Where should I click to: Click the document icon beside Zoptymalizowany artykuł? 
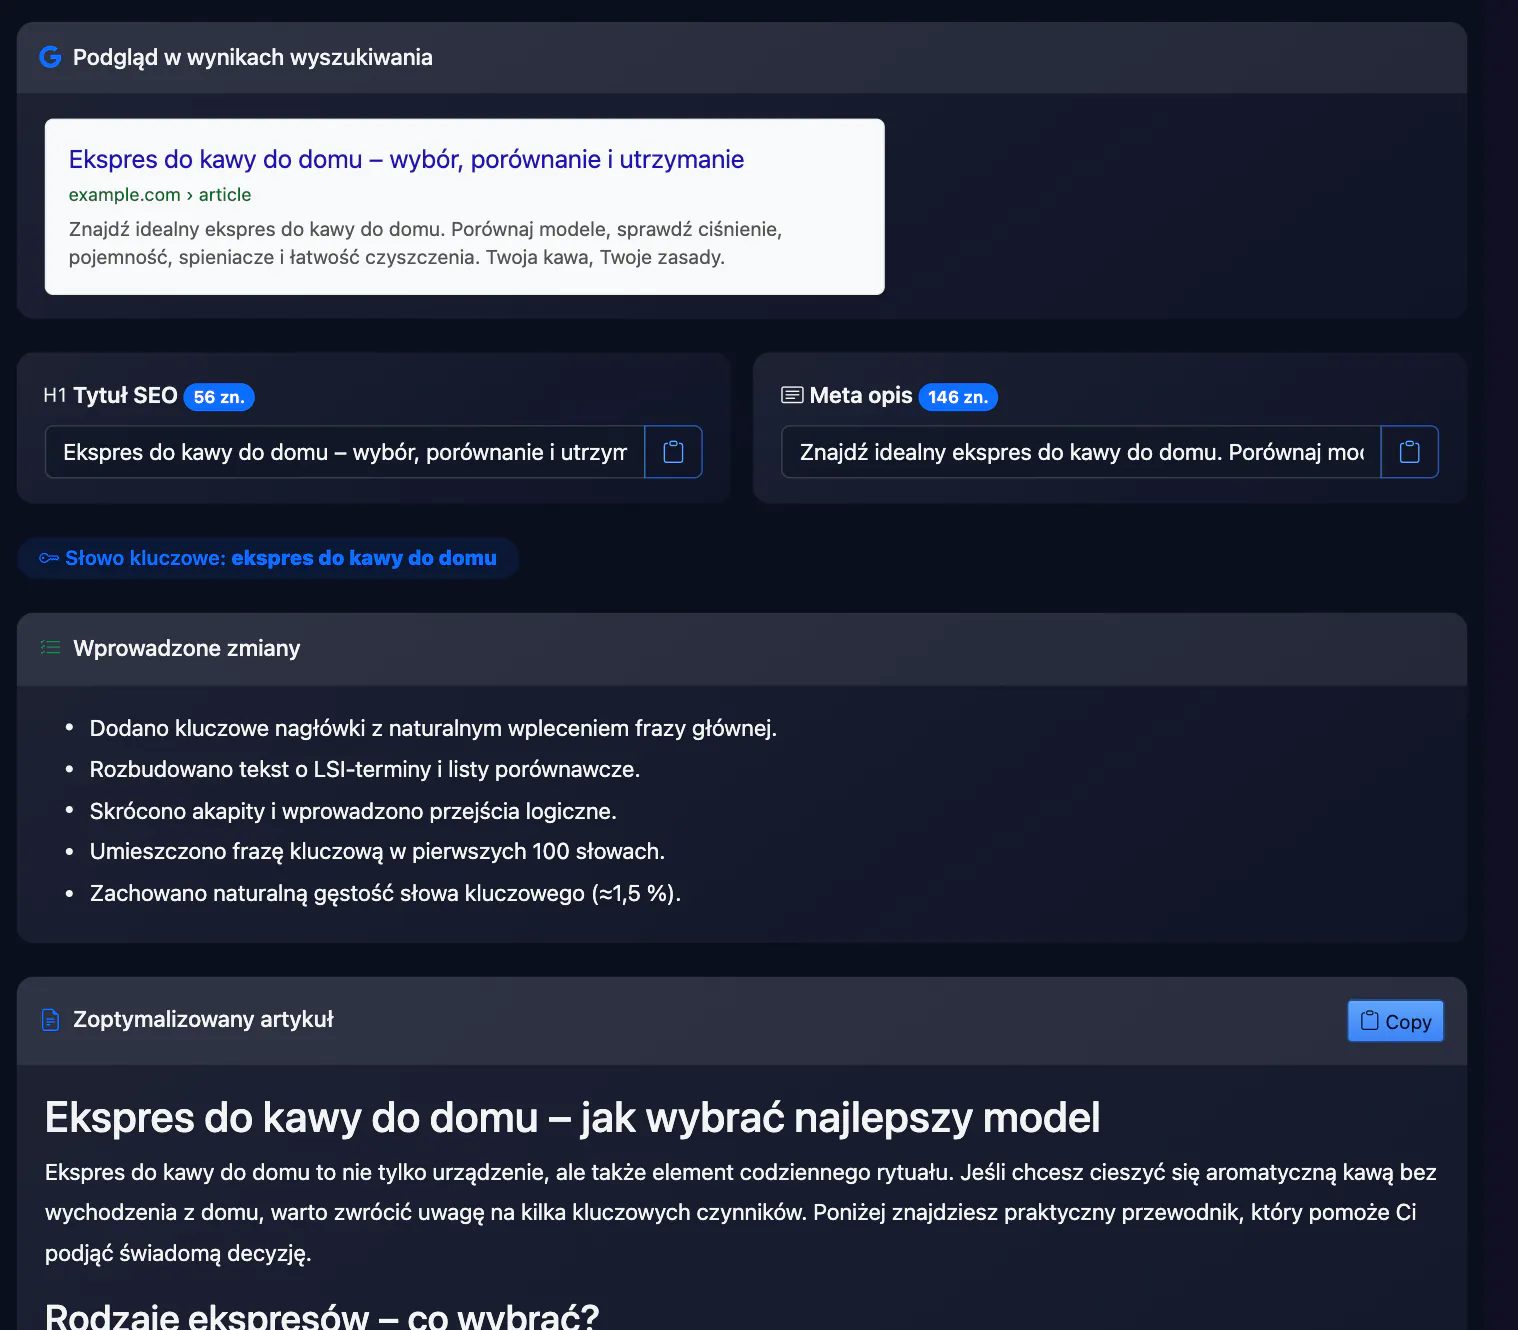50,1020
